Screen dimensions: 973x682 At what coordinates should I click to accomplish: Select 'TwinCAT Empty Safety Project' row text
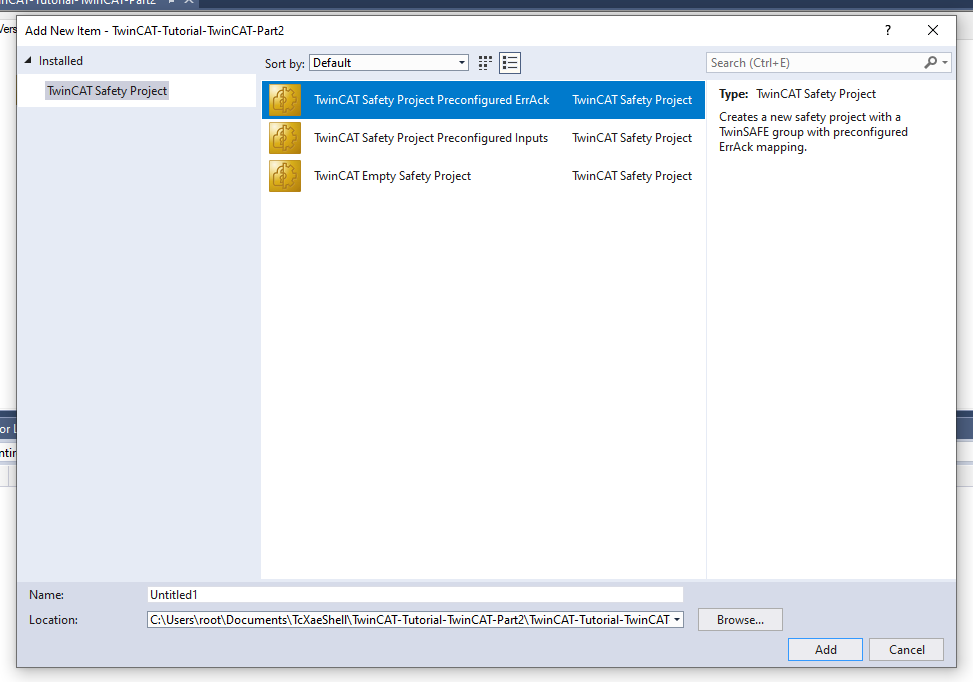[392, 176]
